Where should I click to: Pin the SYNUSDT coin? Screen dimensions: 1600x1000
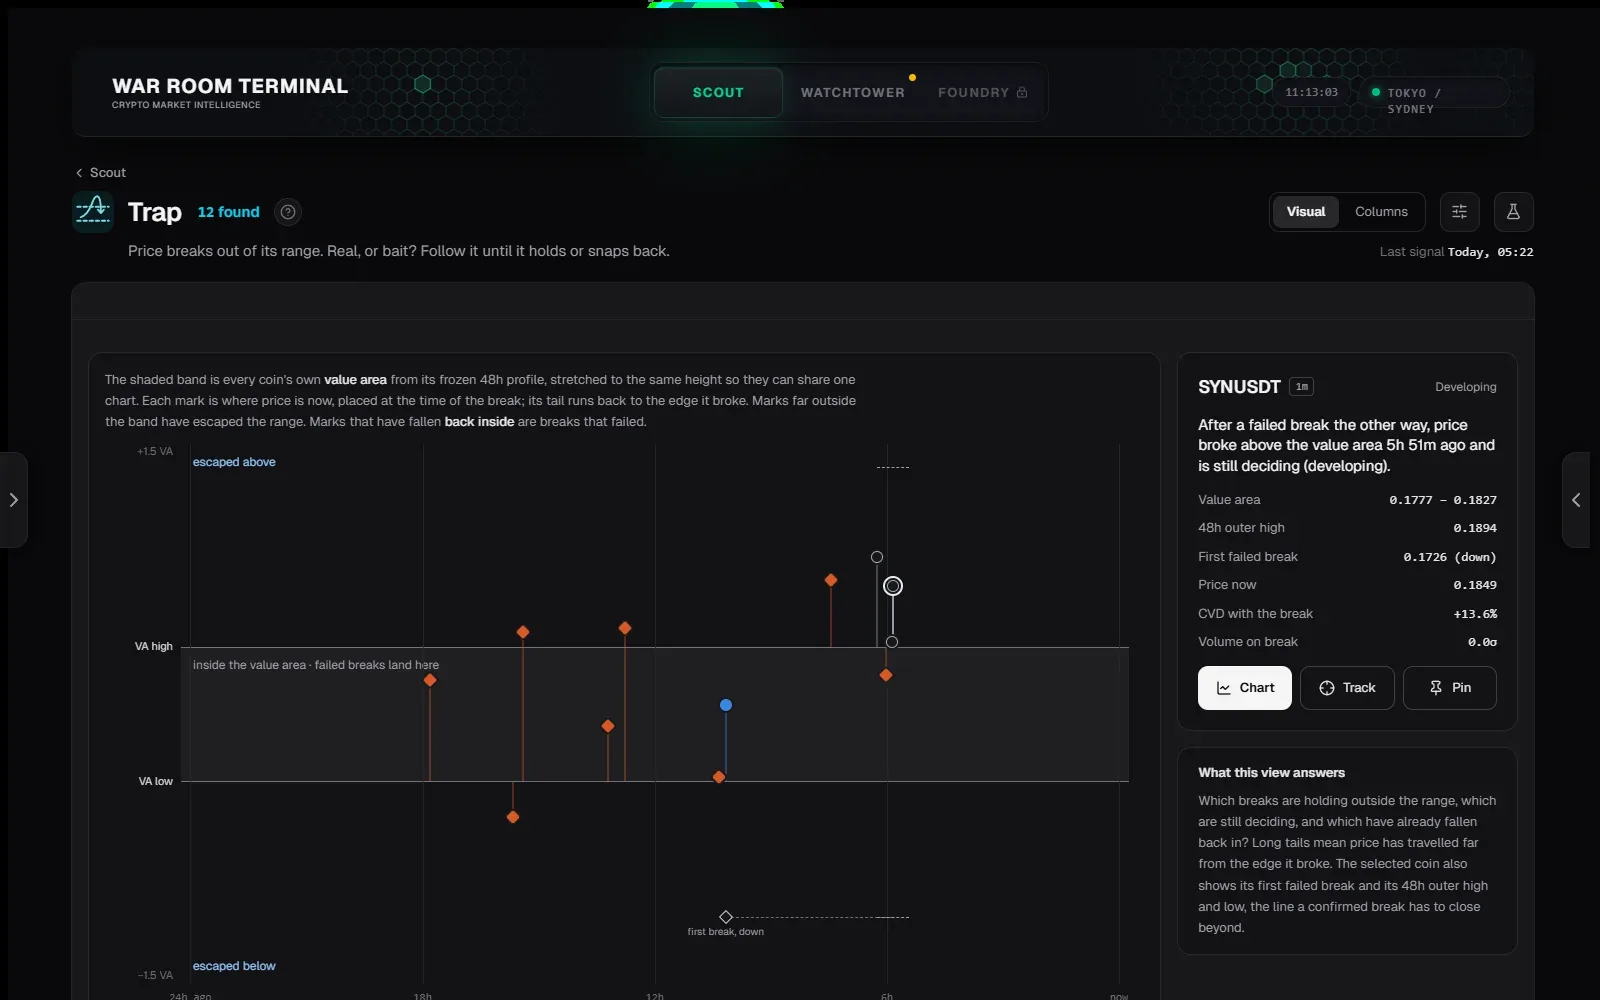[x=1450, y=688]
